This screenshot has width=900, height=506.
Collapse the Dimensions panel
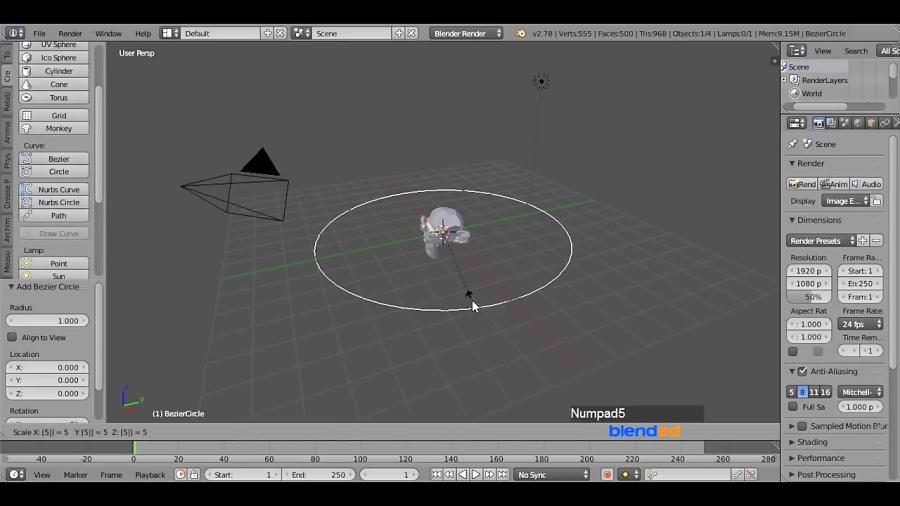pyautogui.click(x=792, y=220)
